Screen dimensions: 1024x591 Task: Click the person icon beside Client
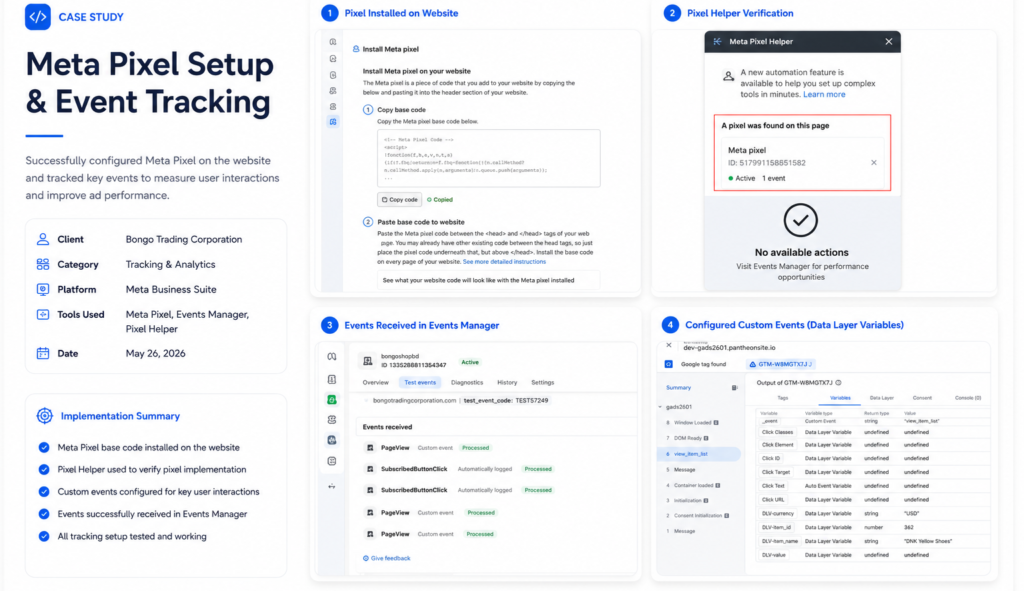coord(42,239)
